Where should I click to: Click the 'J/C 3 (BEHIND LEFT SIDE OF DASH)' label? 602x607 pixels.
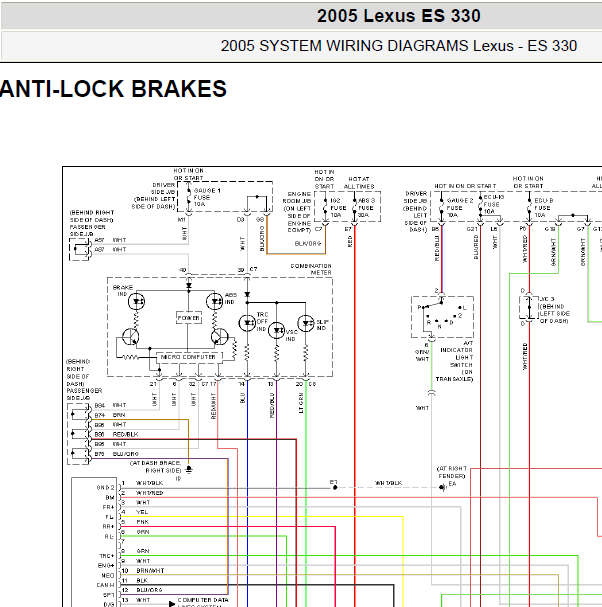tap(554, 310)
